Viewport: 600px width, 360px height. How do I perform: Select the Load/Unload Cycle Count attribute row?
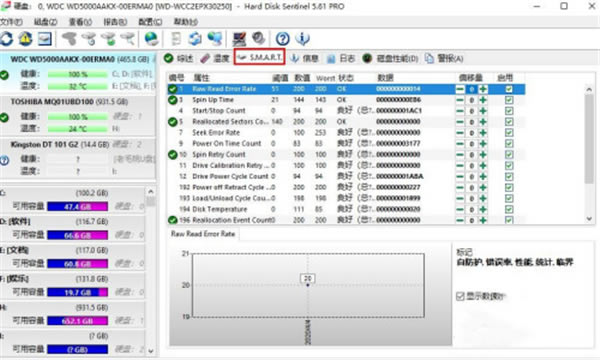[x=346, y=198]
